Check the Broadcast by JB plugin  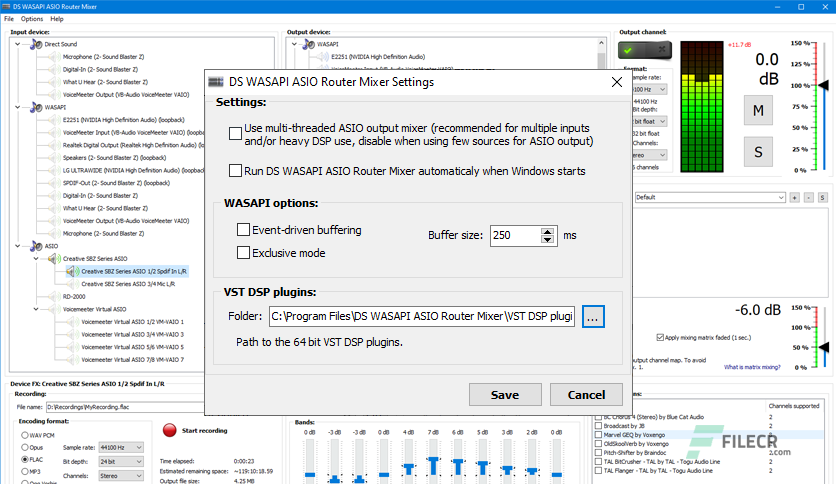(x=598, y=426)
